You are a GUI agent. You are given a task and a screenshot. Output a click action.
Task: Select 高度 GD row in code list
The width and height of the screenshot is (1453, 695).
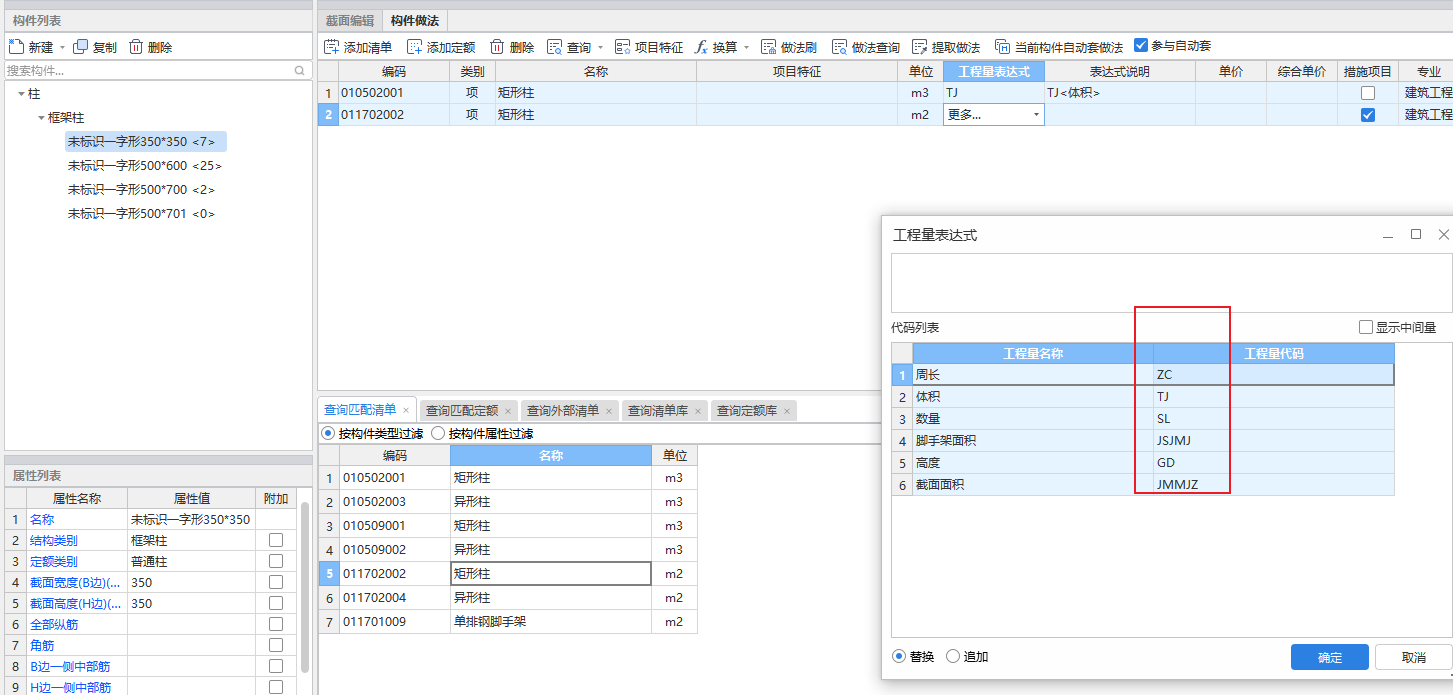pyautogui.click(x=1143, y=463)
